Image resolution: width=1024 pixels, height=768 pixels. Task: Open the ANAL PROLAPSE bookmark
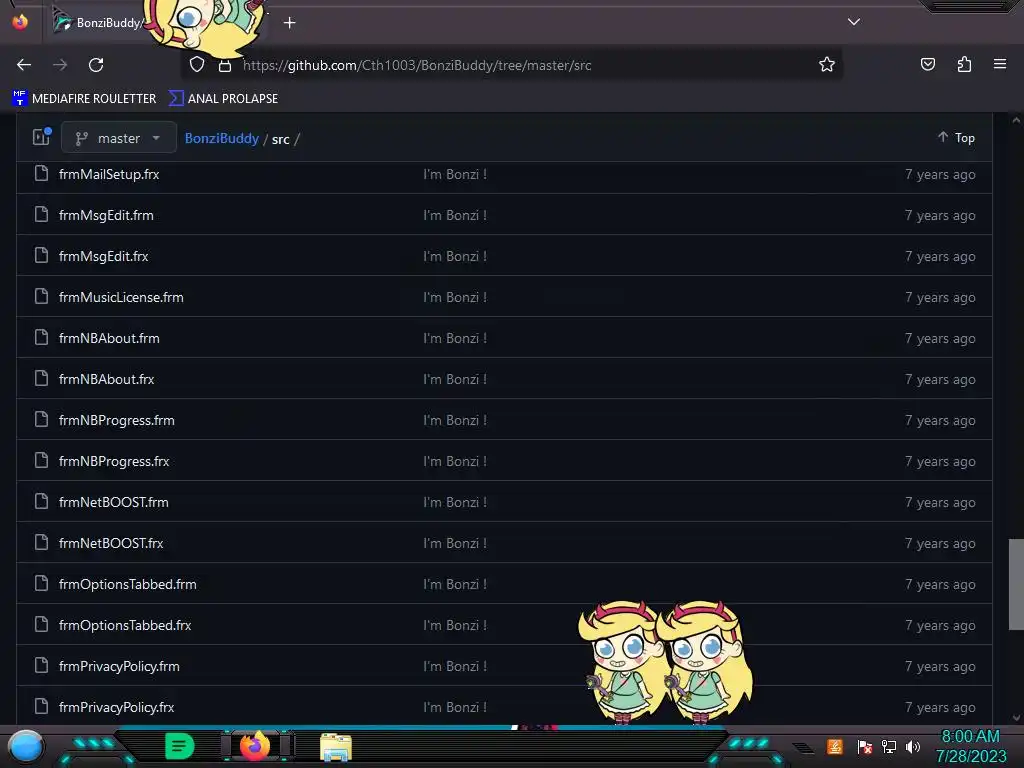(223, 99)
